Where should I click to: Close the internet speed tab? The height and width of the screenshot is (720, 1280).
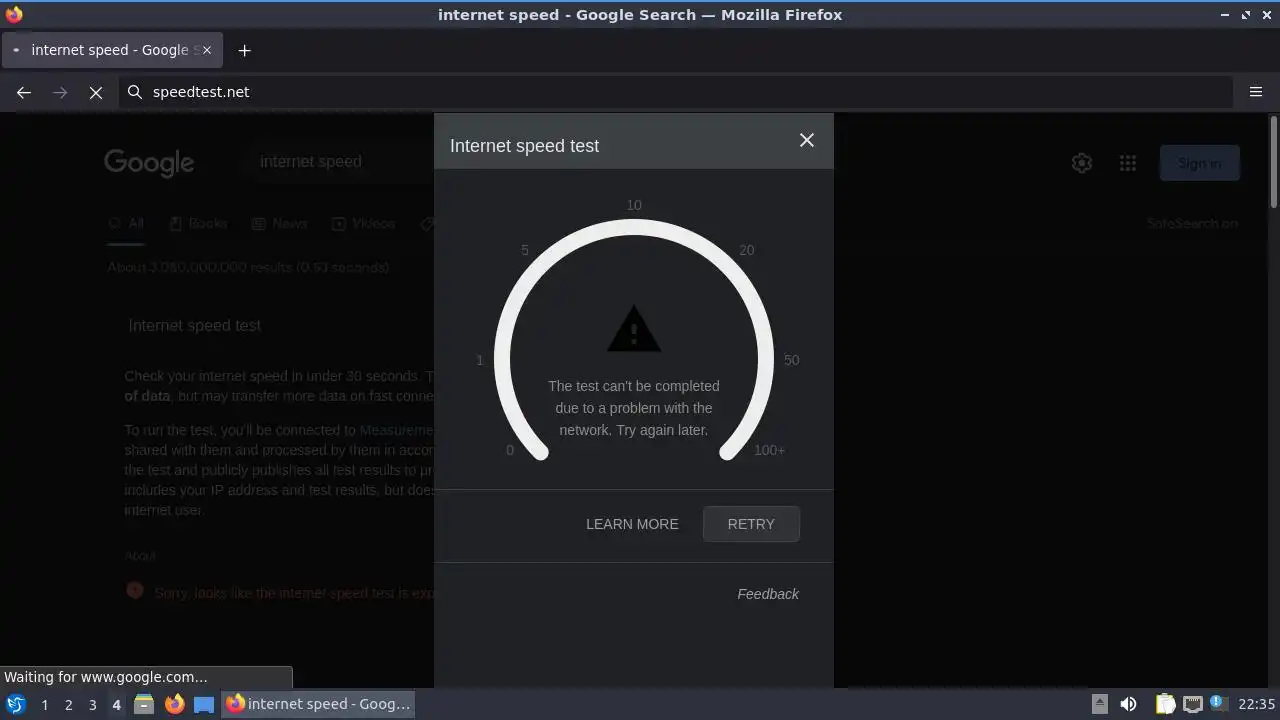pyautogui.click(x=206, y=50)
